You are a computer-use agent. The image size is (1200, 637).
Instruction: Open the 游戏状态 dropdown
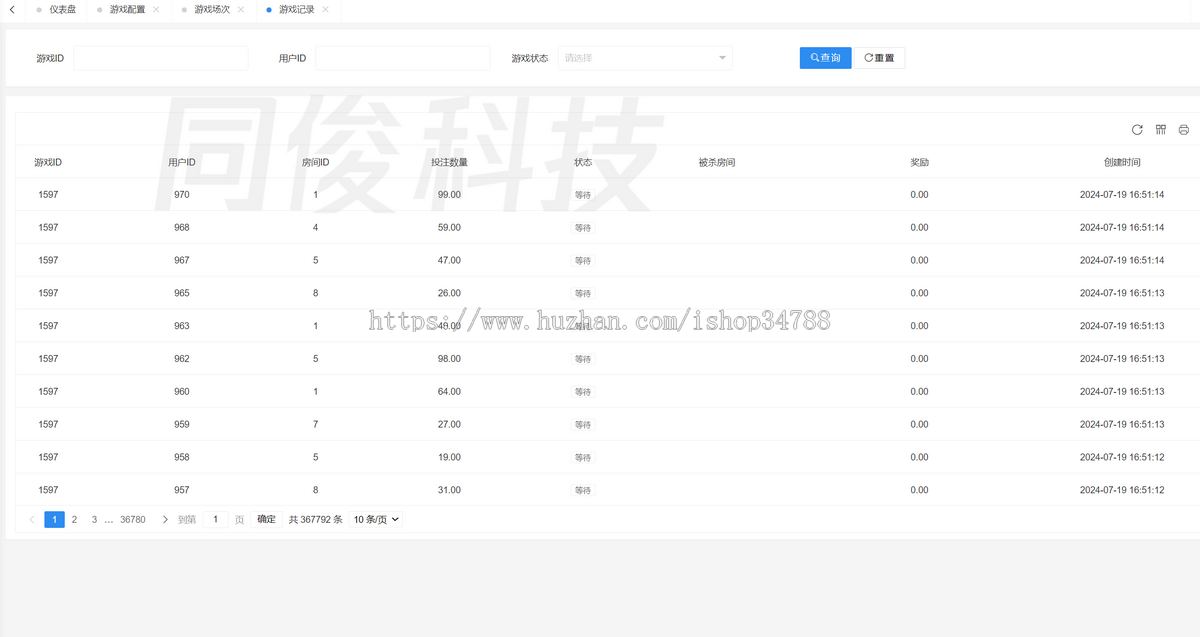pos(645,58)
